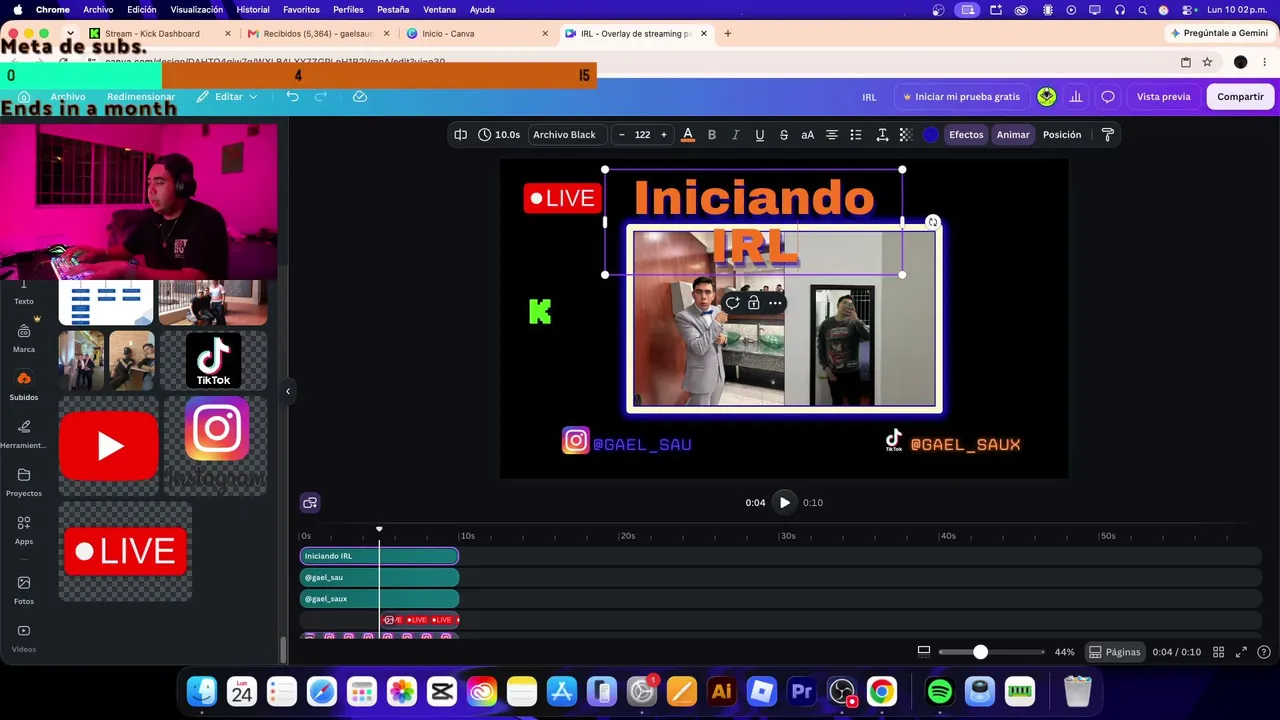Toggle uppercase text formatting
This screenshot has width=1280, height=720.
click(808, 135)
